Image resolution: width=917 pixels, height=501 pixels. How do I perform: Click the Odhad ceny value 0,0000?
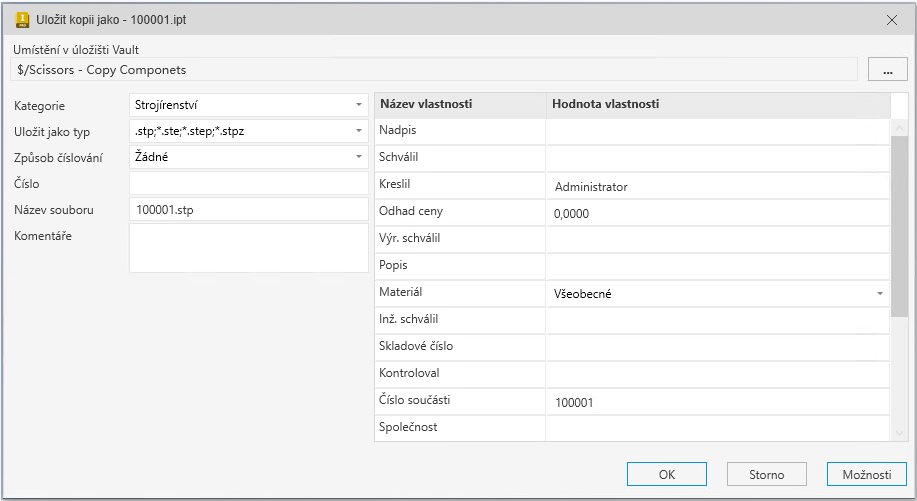(716, 213)
